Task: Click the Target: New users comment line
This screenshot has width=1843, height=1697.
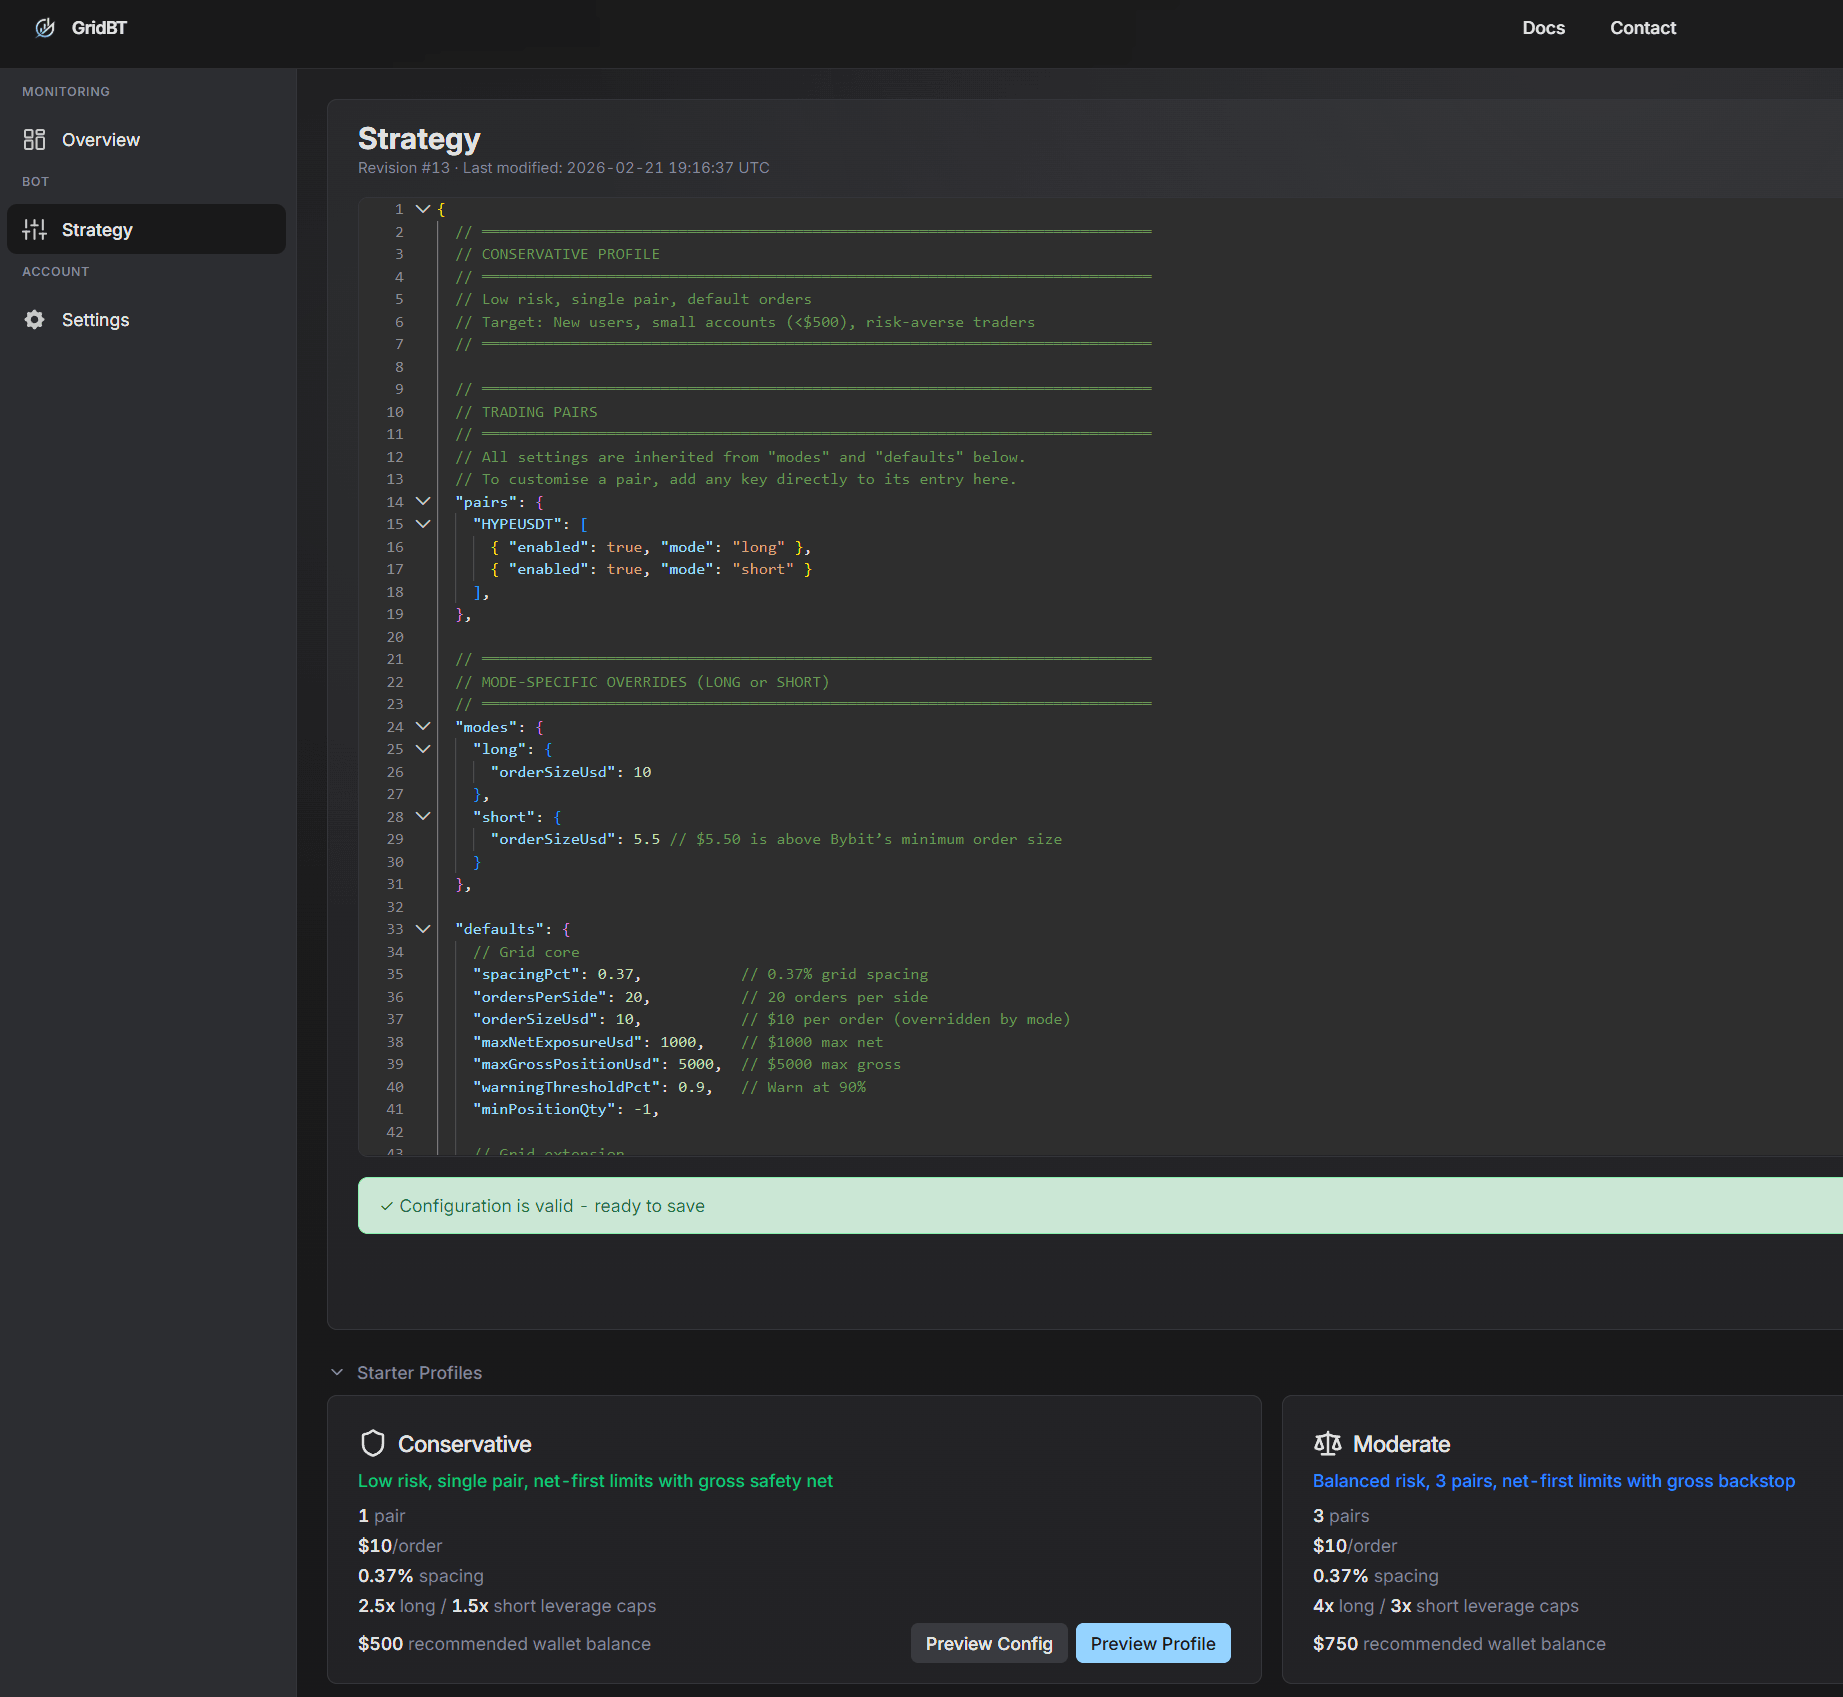Action: 745,322
